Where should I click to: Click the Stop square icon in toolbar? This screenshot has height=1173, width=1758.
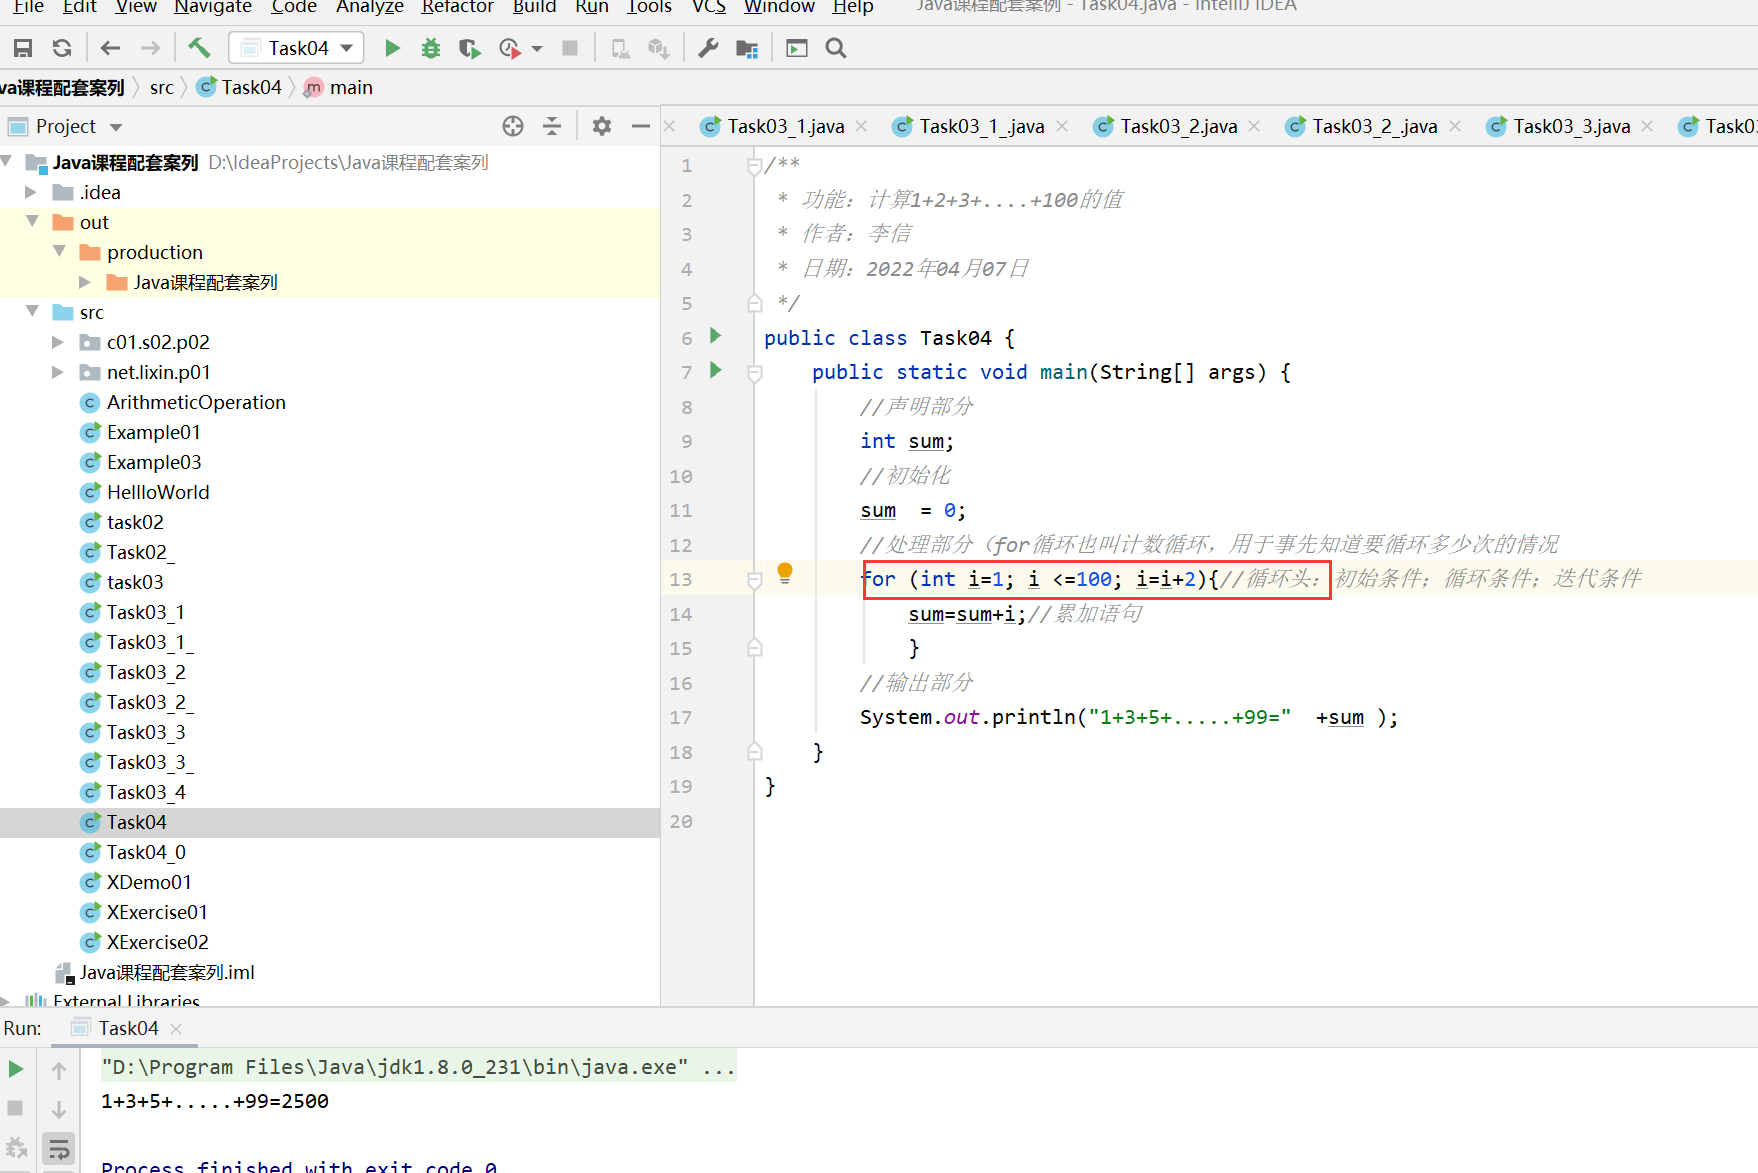pyautogui.click(x=570, y=48)
